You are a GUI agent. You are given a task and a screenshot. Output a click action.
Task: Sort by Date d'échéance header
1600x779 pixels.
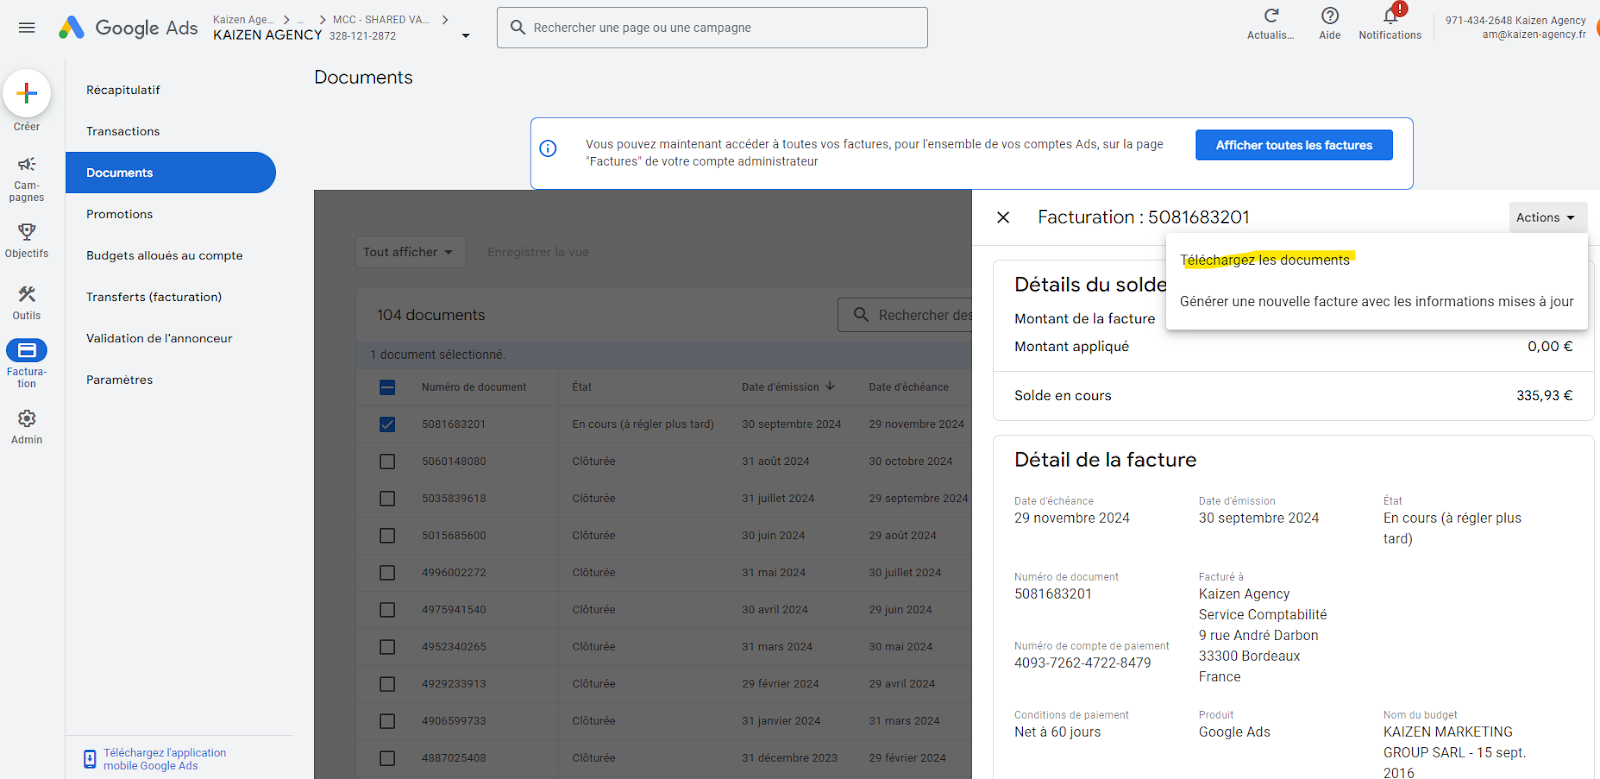click(x=909, y=387)
